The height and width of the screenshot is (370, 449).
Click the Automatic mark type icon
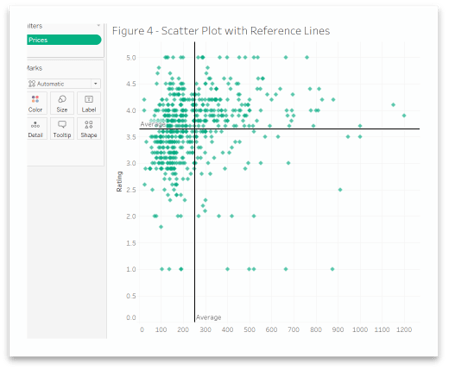32,84
